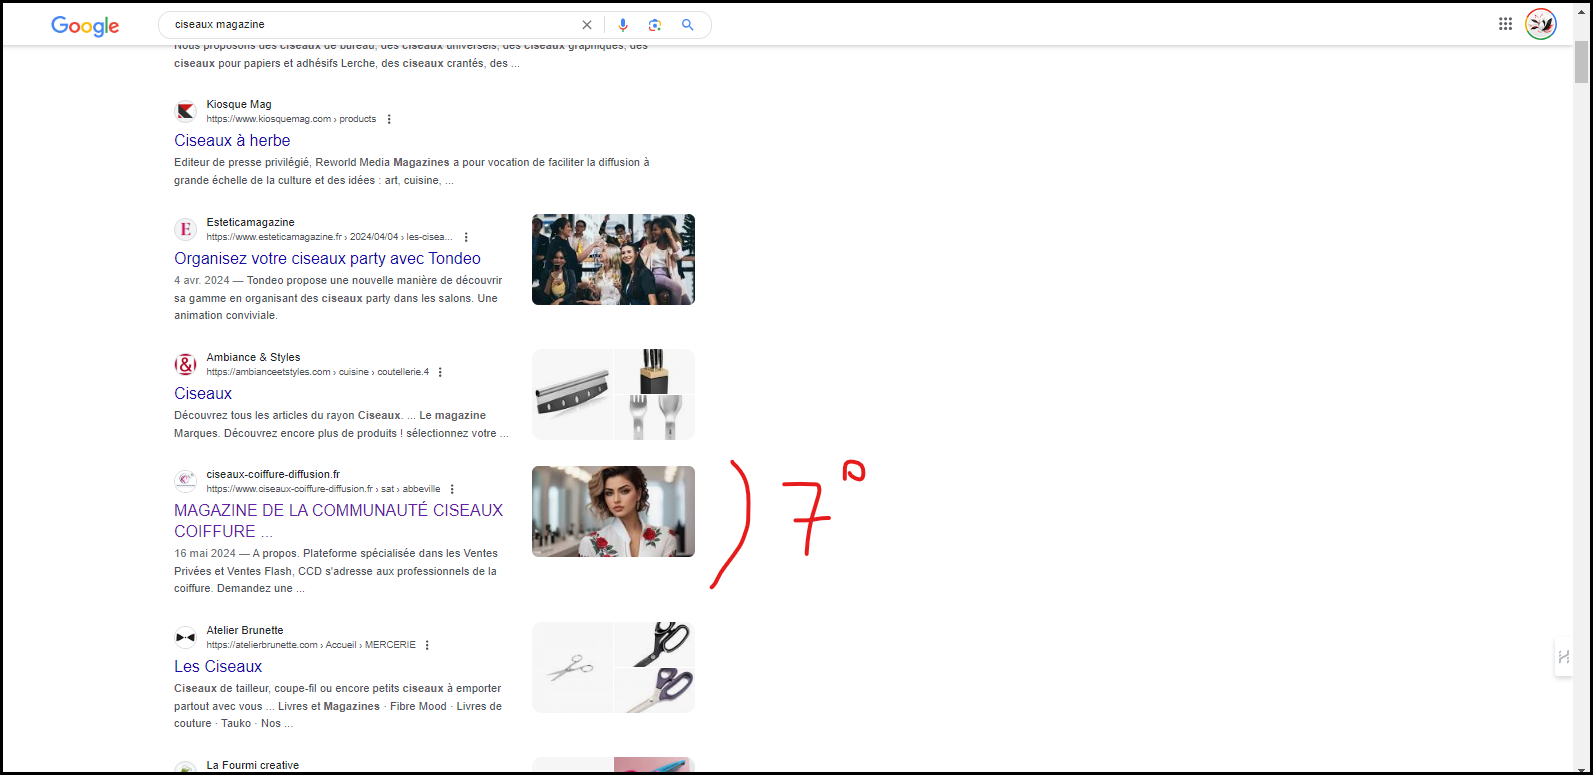Click the woman portrait thumbnail

613,511
